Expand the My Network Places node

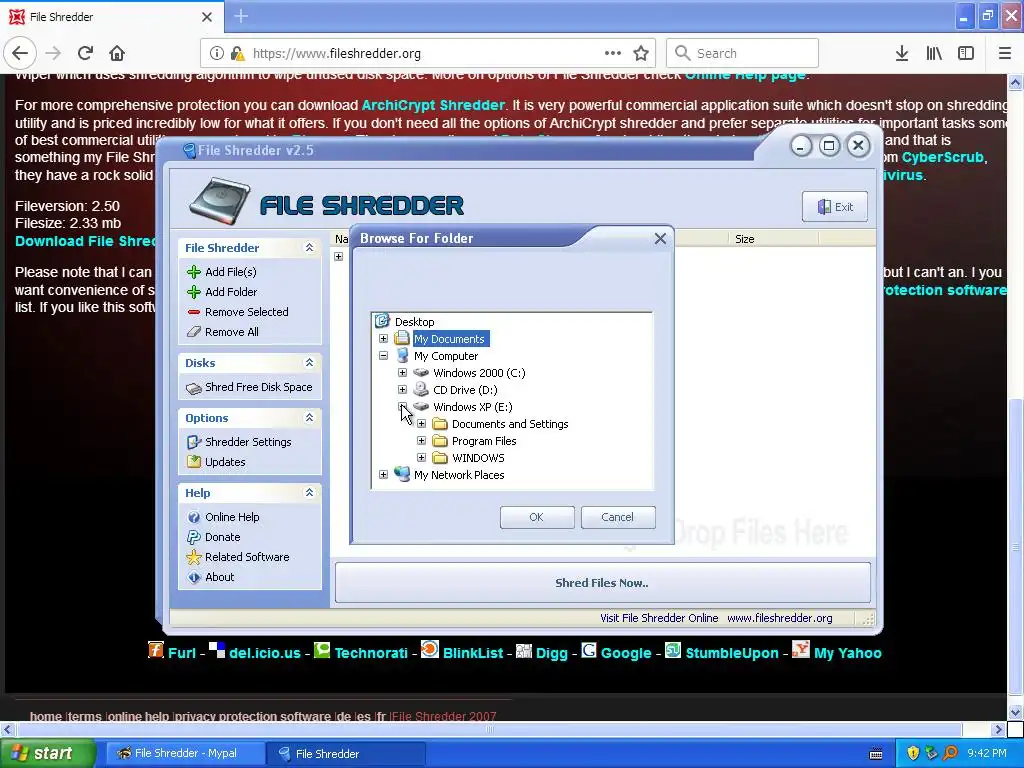(x=383, y=474)
